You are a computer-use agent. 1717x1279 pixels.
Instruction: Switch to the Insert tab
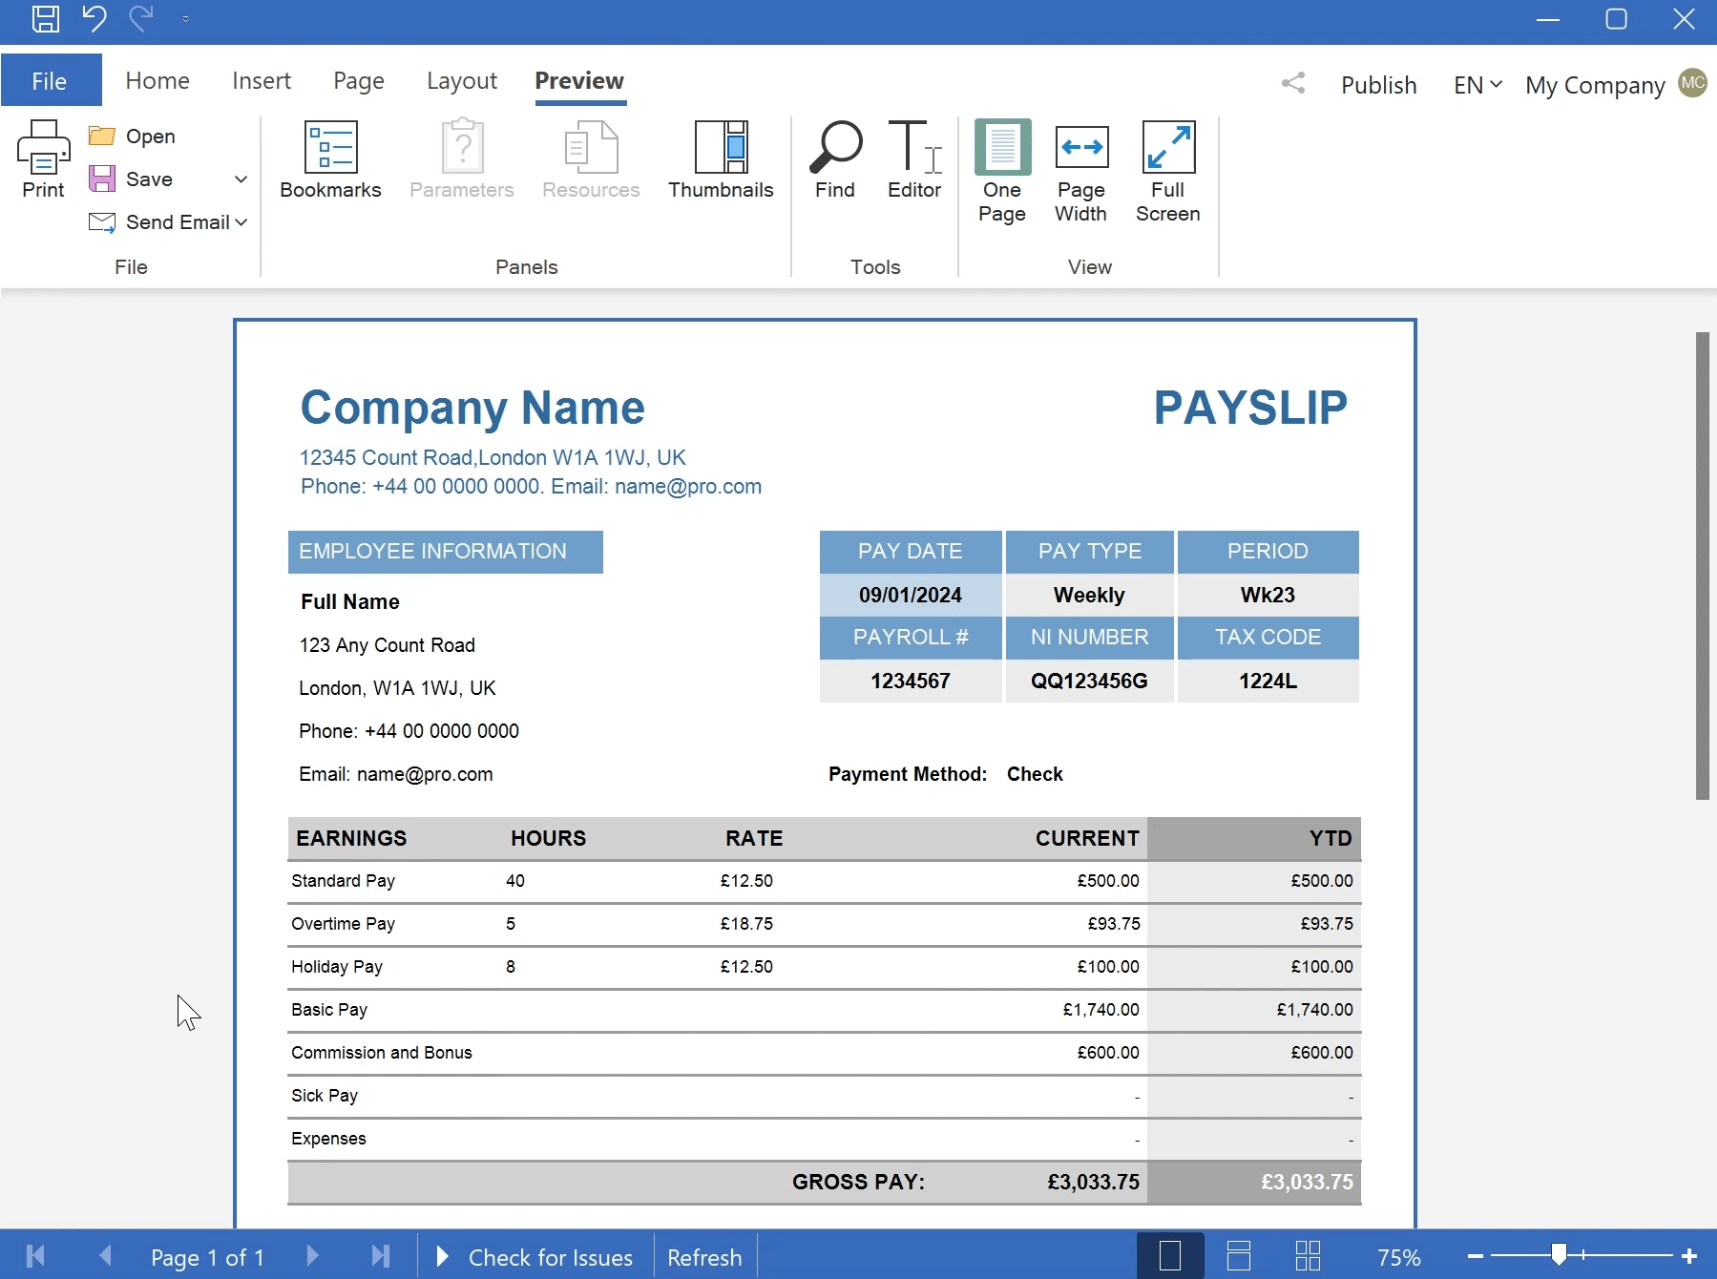point(261,81)
